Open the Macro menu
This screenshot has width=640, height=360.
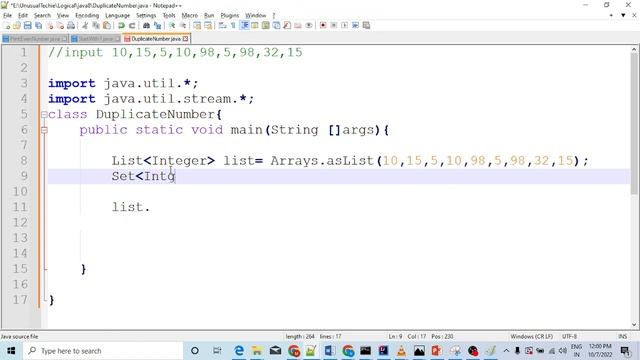[x=189, y=16]
